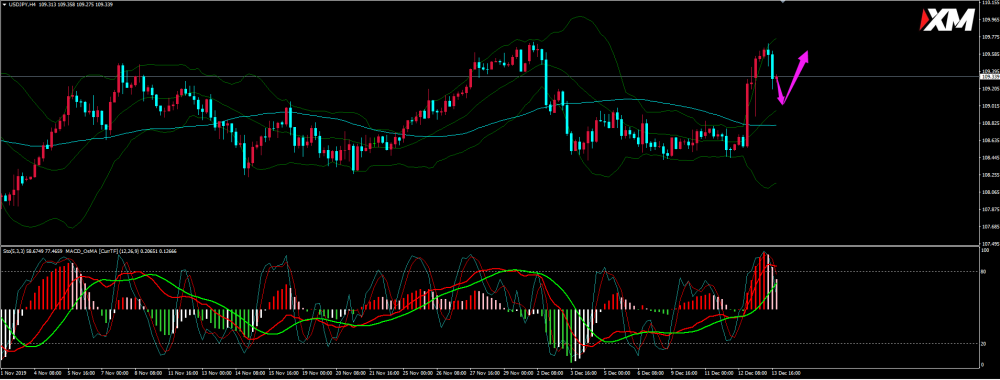The width and height of the screenshot is (1000, 380).
Task: Select time axis label 3 Dec 16:00
Action: click(x=584, y=373)
